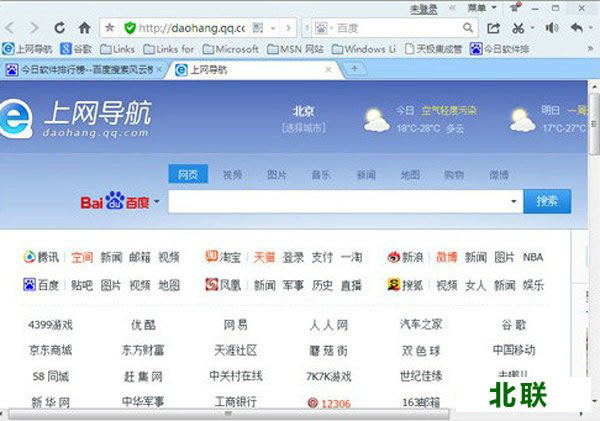Select the 音乐 search tab
This screenshot has height=421, width=600.
click(x=321, y=175)
